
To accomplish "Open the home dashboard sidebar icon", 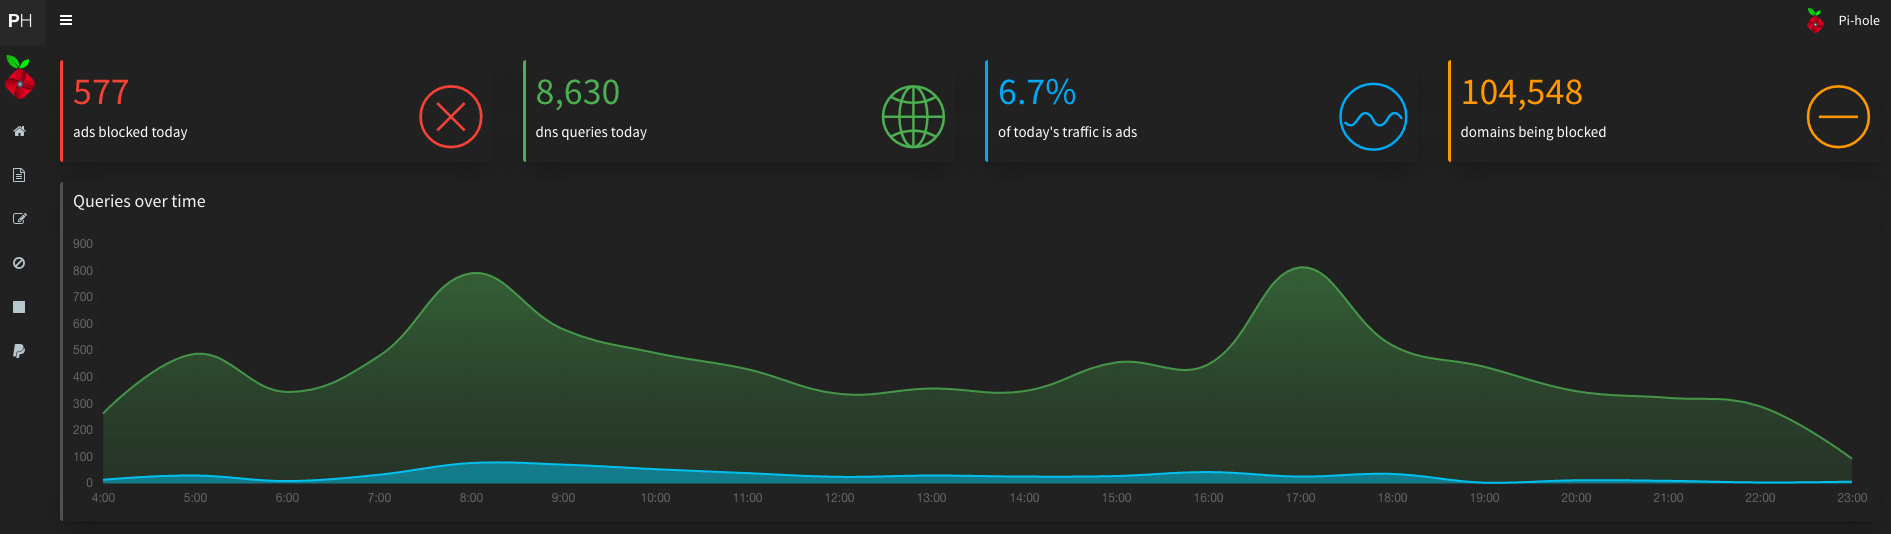I will (19, 131).
